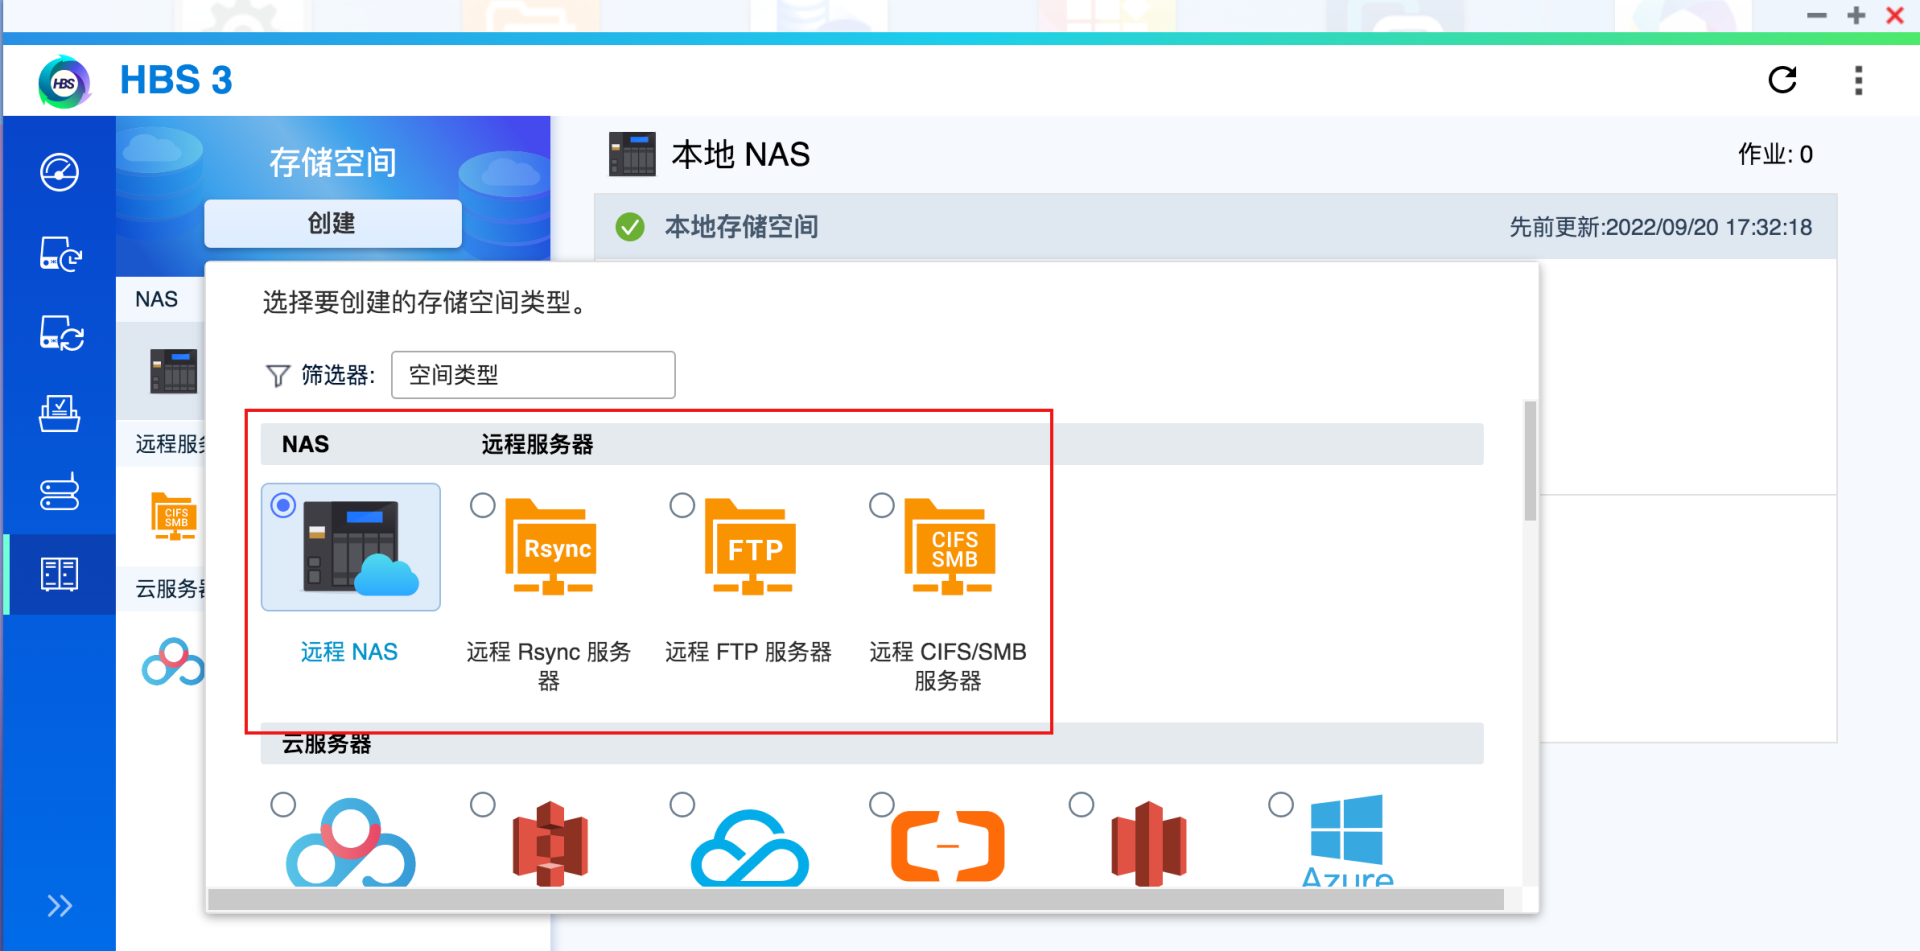
Task: Click the refresh icon in the header
Action: pyautogui.click(x=1784, y=80)
